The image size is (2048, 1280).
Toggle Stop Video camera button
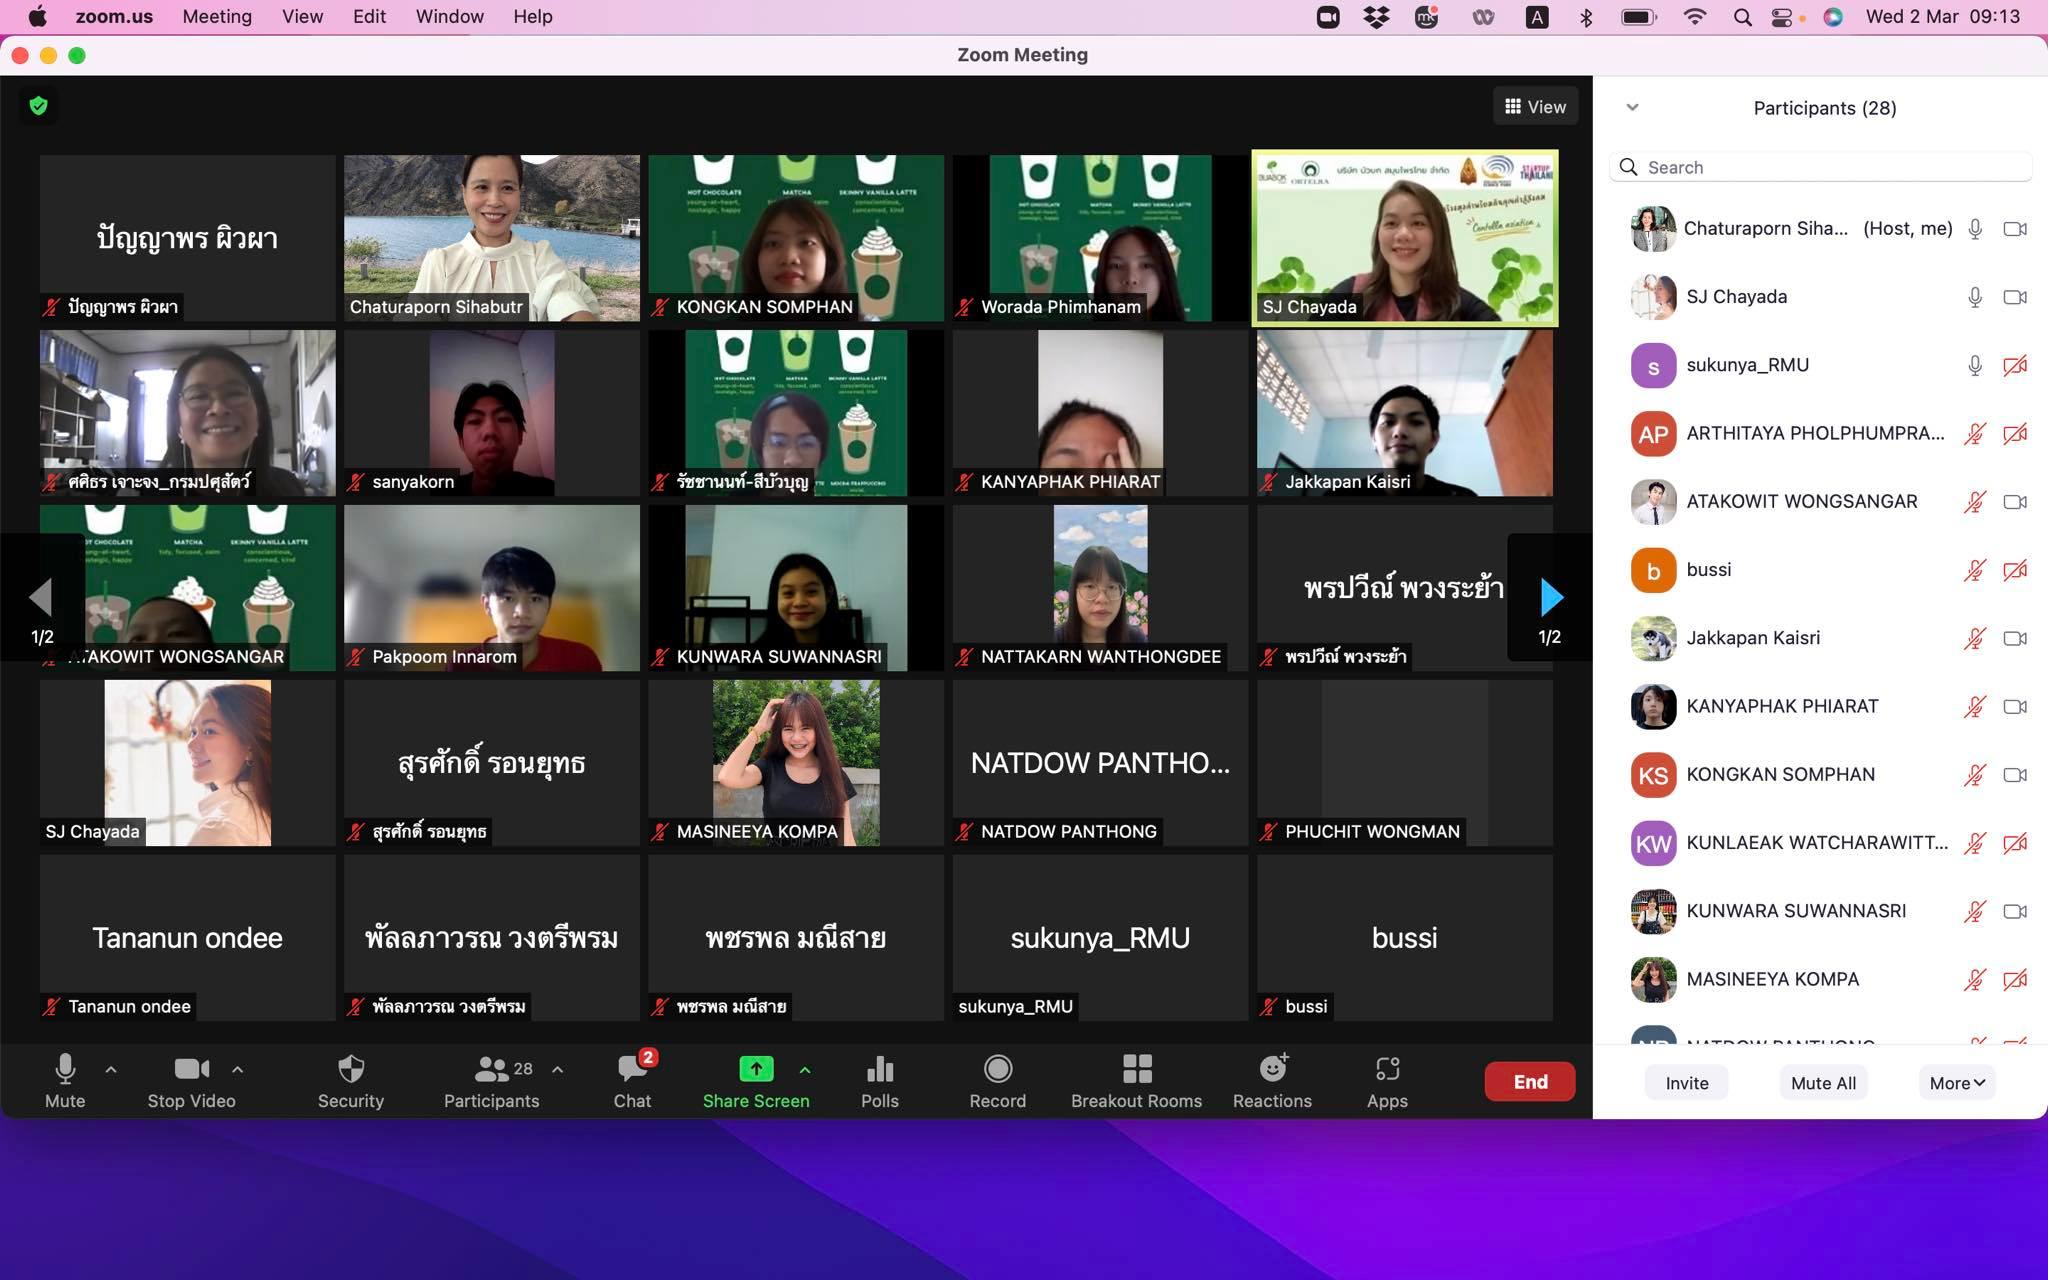click(x=191, y=1080)
